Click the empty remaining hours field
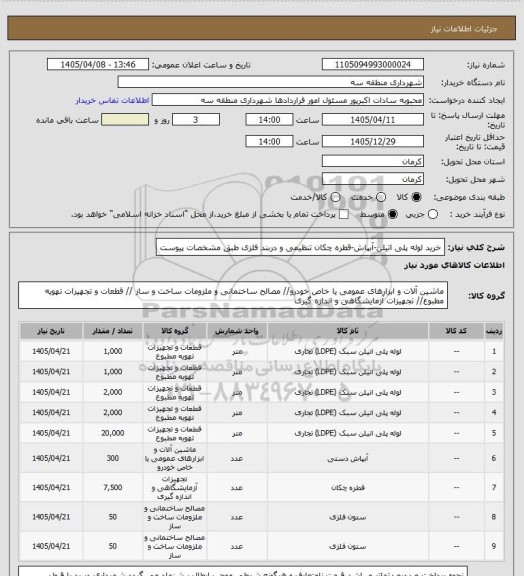Screen dimensions: 524x576 pyautogui.click(x=125, y=120)
